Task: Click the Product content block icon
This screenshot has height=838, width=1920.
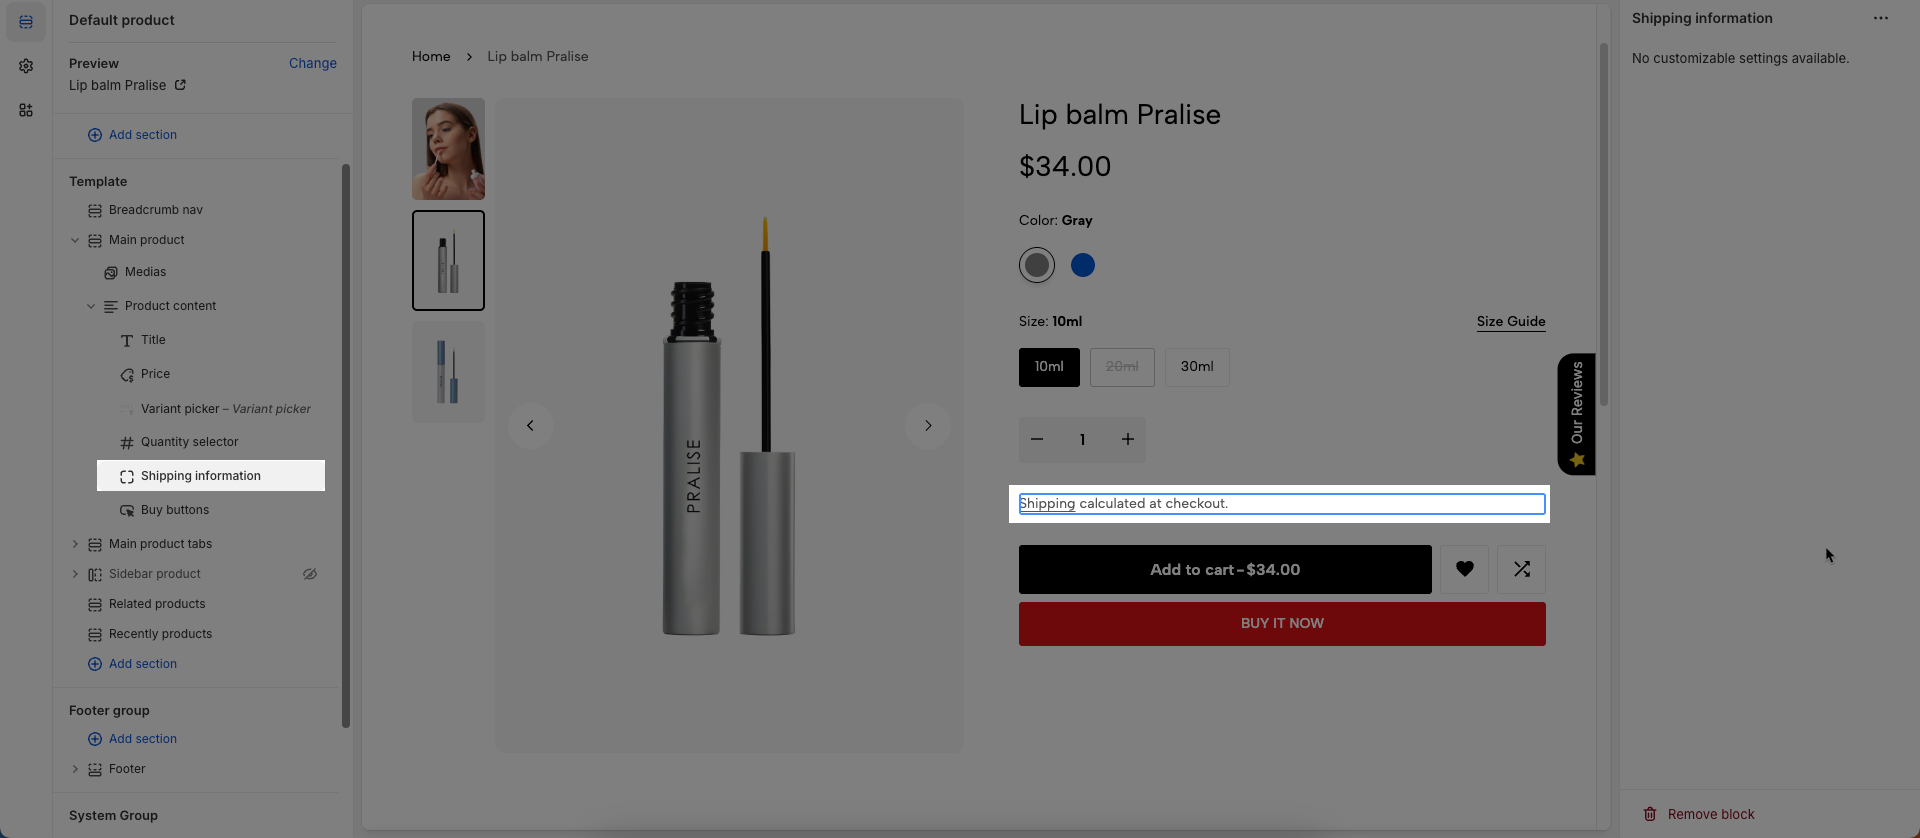Action: 111,306
